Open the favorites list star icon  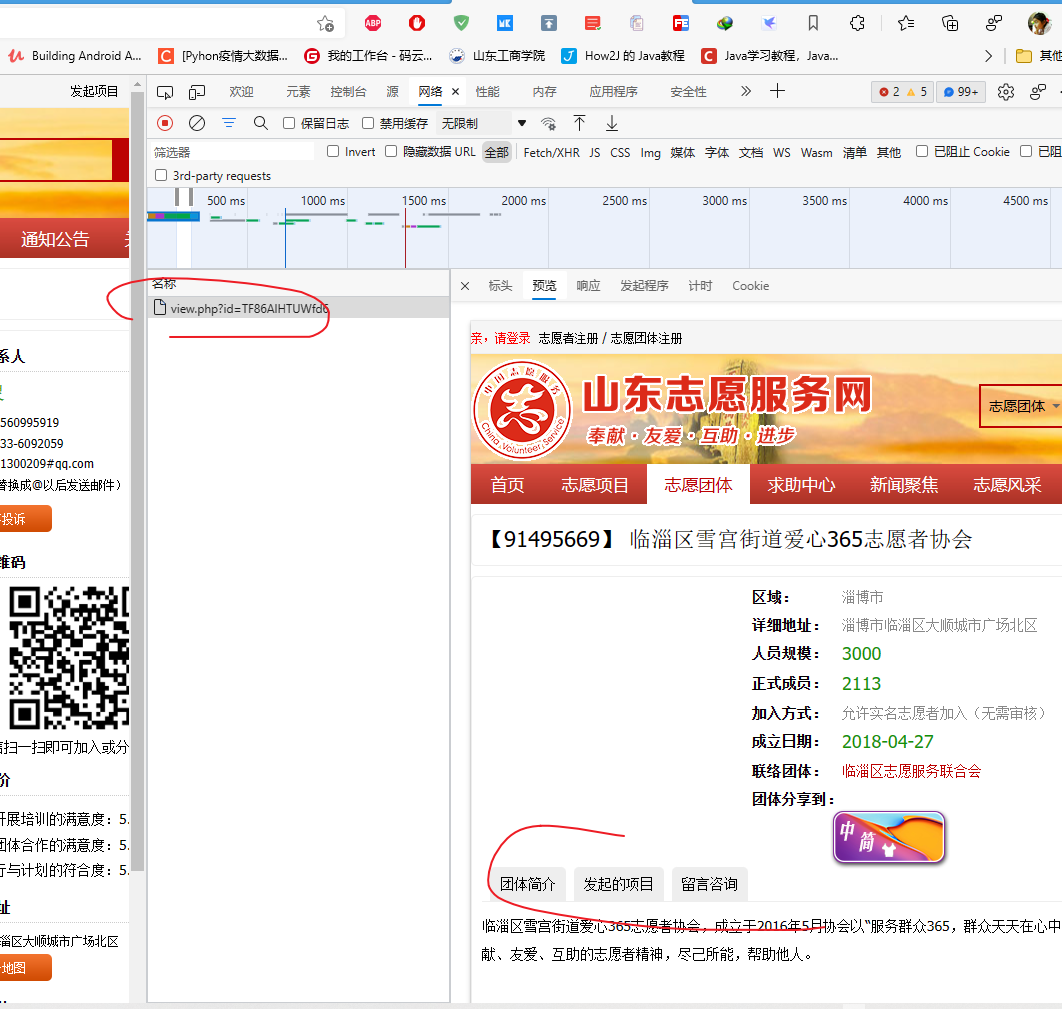pyautogui.click(x=906, y=24)
